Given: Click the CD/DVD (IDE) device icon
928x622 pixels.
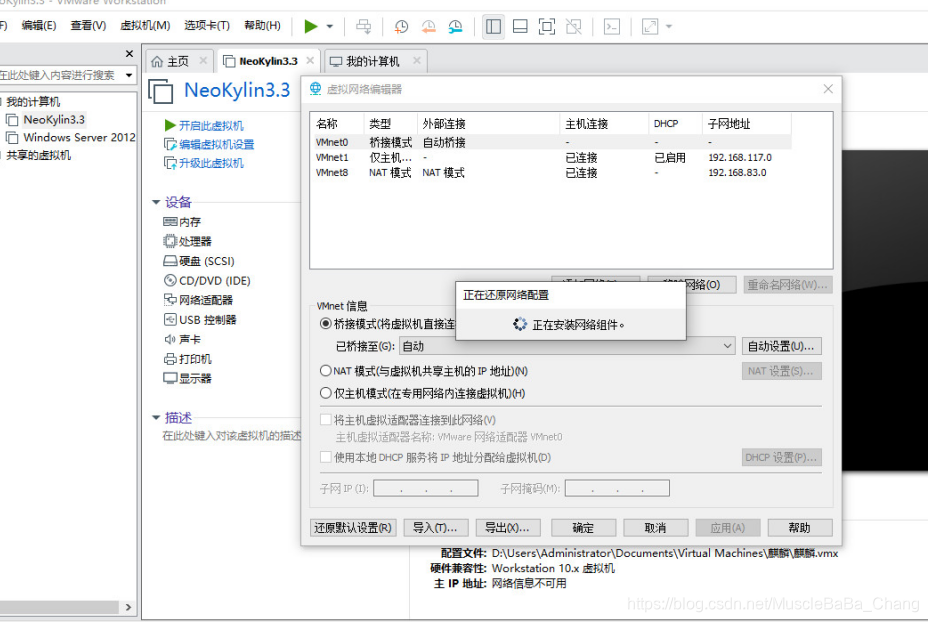Looking at the screenshot, I should pos(170,281).
